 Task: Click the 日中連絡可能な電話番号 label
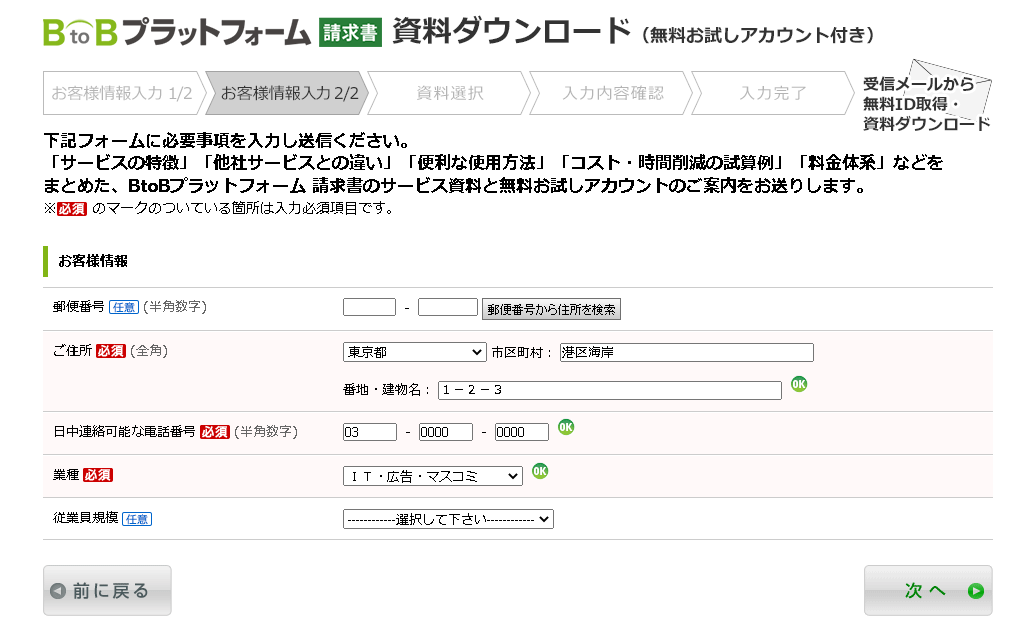tap(124, 431)
